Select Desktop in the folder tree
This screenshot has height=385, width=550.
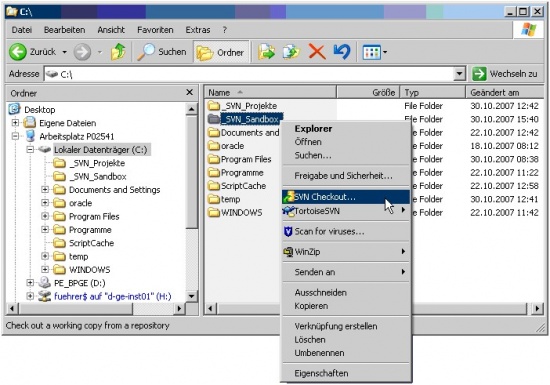click(x=39, y=110)
